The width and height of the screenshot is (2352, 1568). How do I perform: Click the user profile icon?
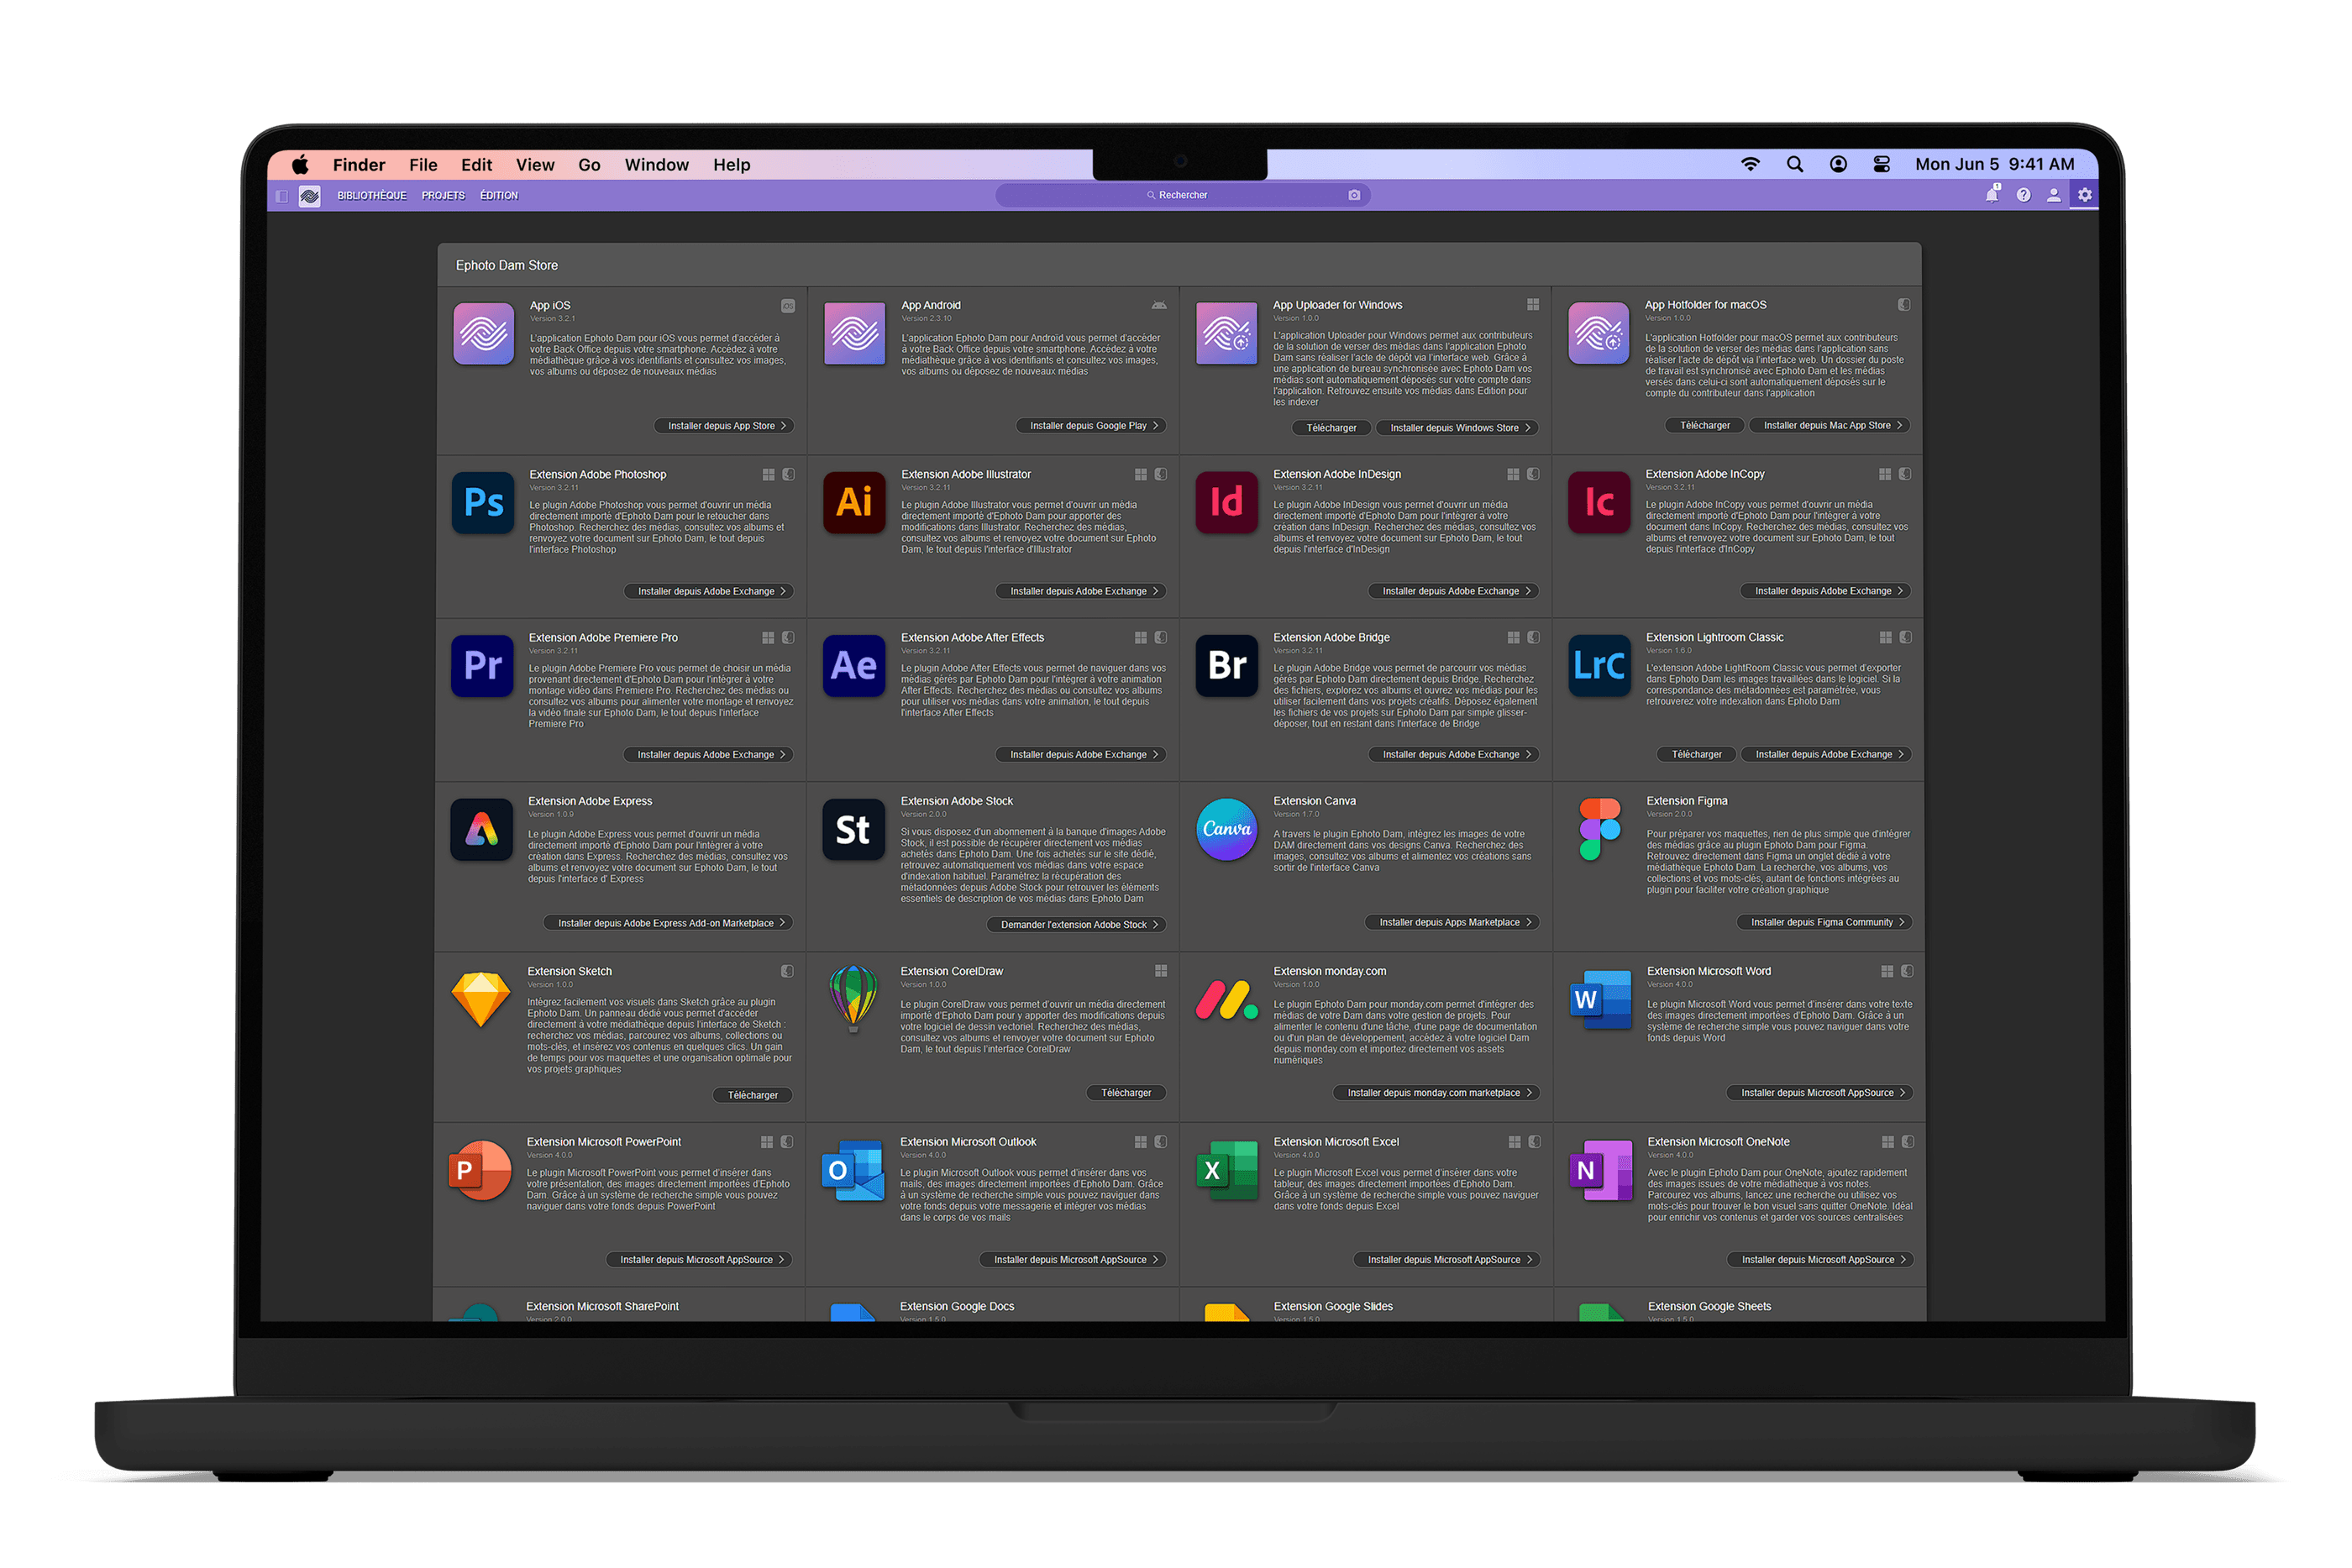click(2054, 195)
